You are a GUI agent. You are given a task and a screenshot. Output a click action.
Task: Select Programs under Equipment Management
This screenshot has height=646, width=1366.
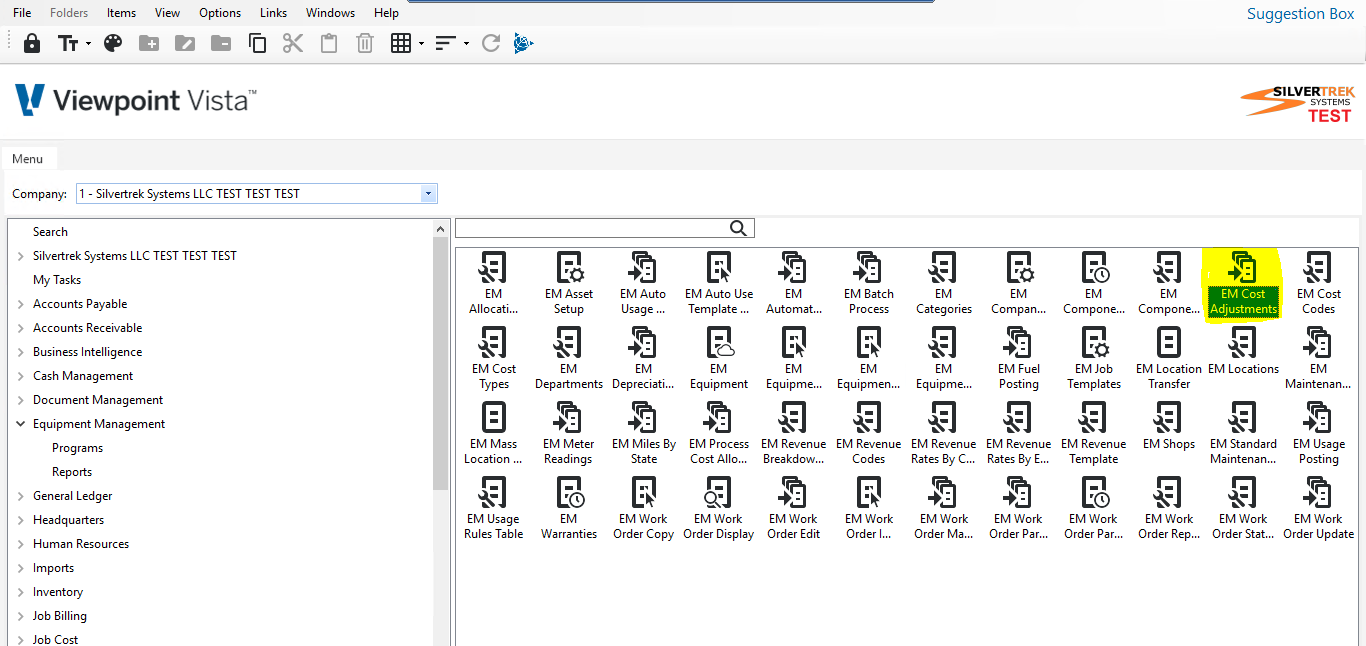[x=77, y=448]
